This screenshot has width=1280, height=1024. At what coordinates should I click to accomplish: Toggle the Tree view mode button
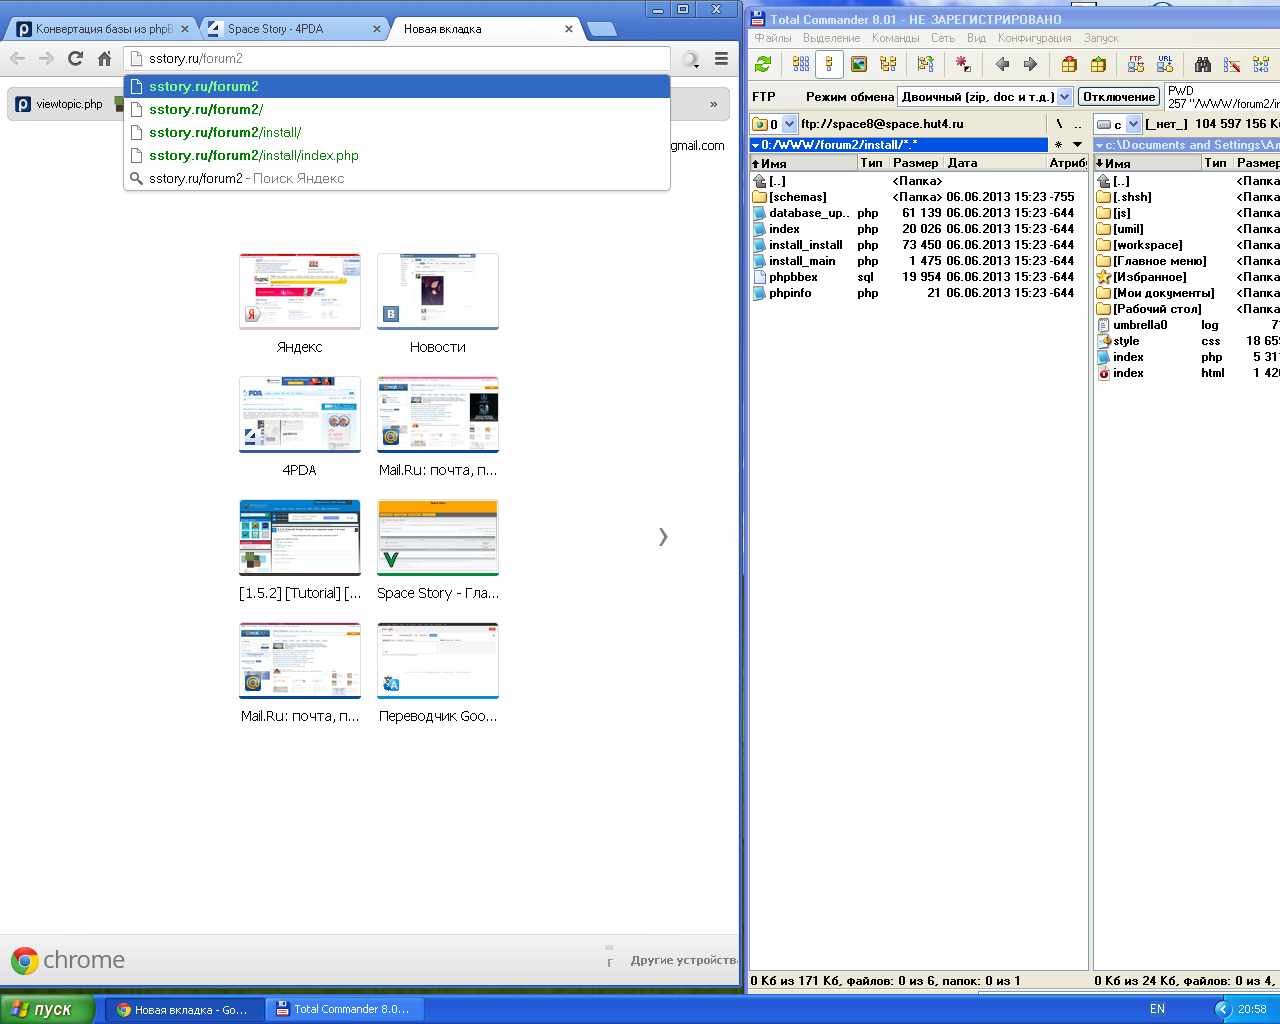[887, 65]
